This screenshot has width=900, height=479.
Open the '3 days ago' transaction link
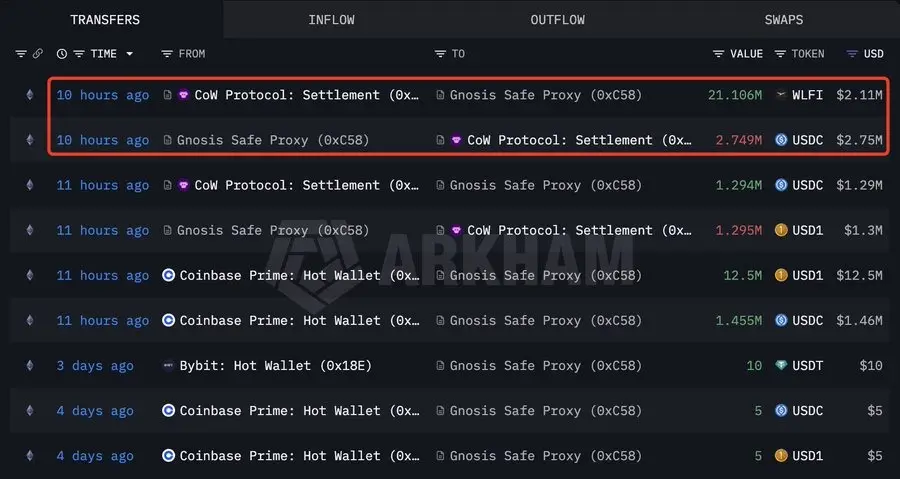tap(94, 366)
